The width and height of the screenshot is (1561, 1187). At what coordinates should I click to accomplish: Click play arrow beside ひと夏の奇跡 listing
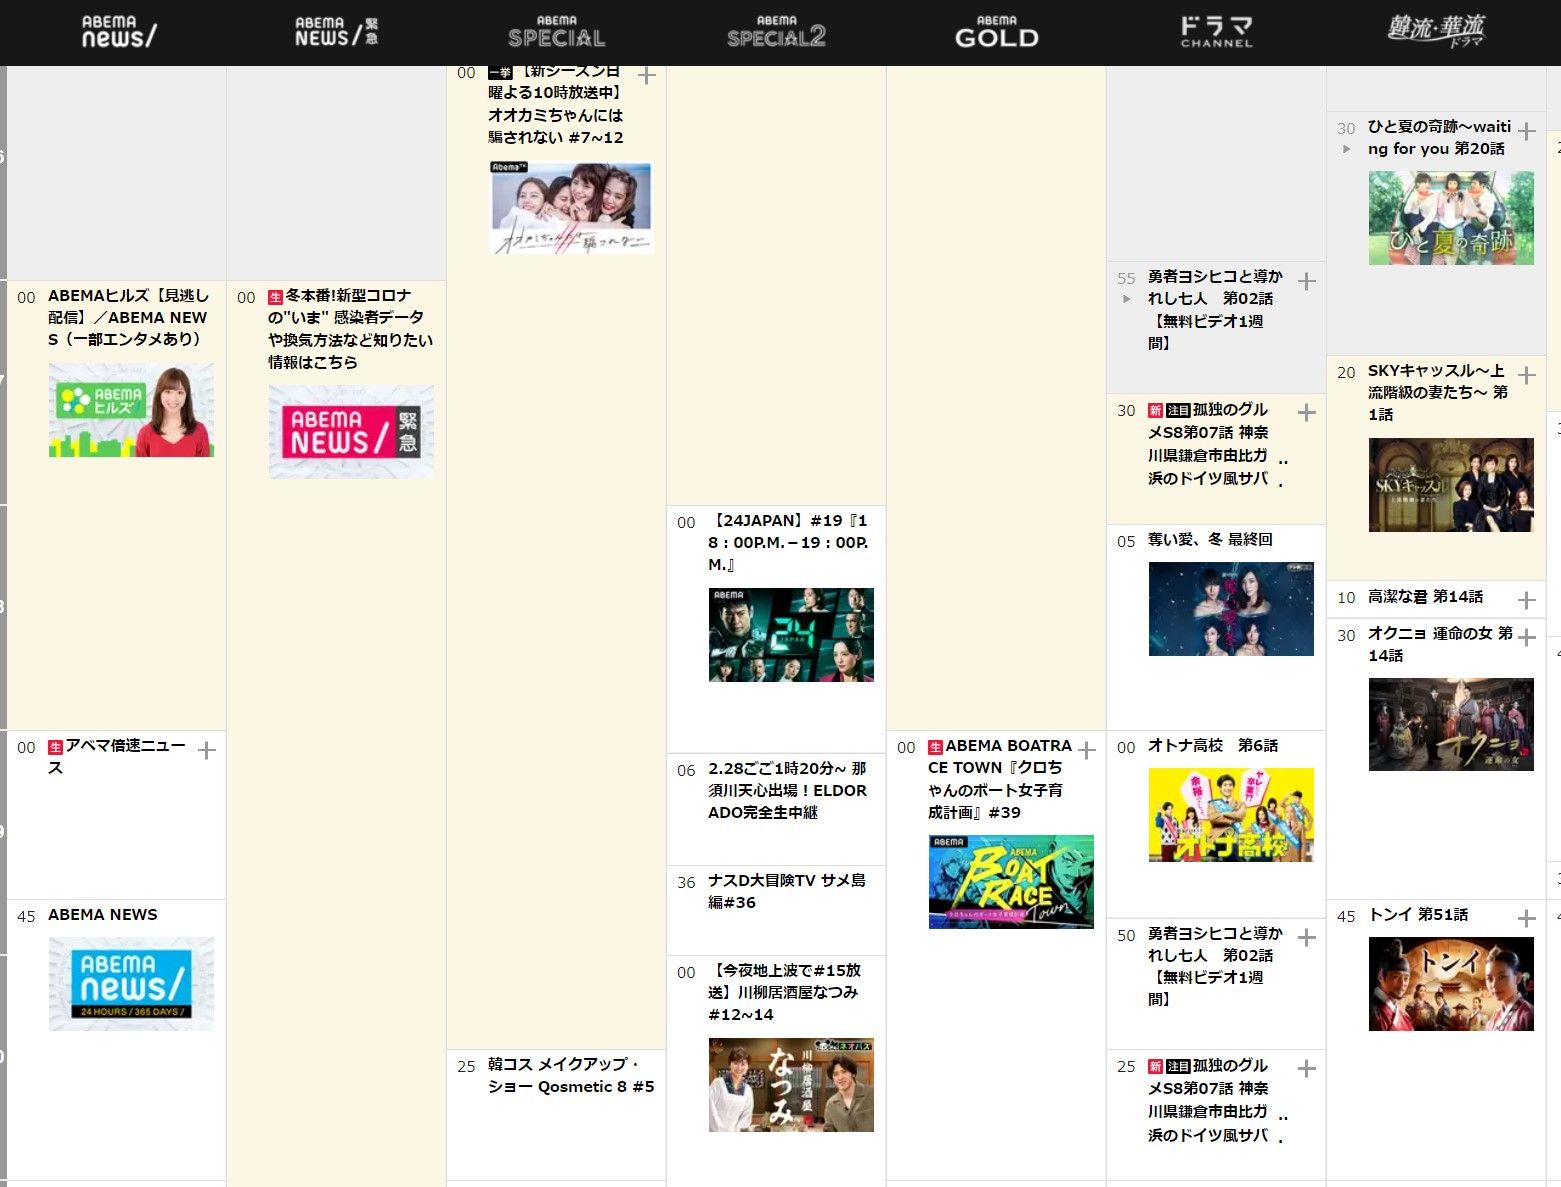pyautogui.click(x=1347, y=149)
